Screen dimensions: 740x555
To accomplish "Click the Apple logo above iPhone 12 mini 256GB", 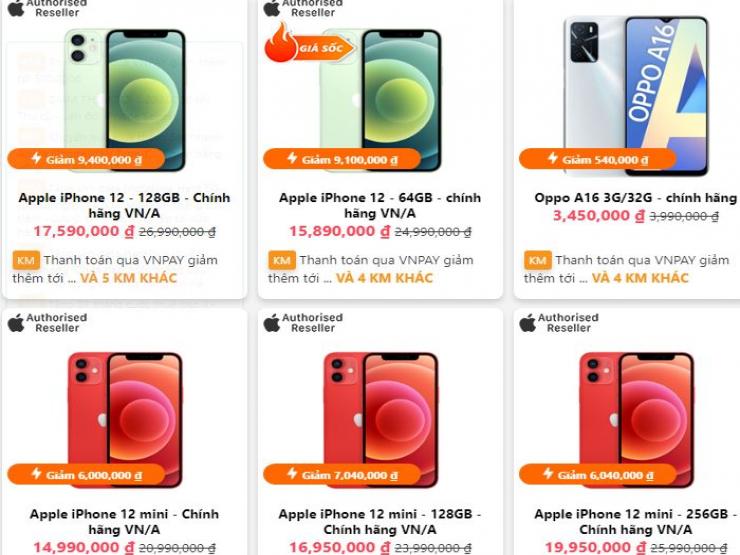I will pyautogui.click(x=528, y=323).
